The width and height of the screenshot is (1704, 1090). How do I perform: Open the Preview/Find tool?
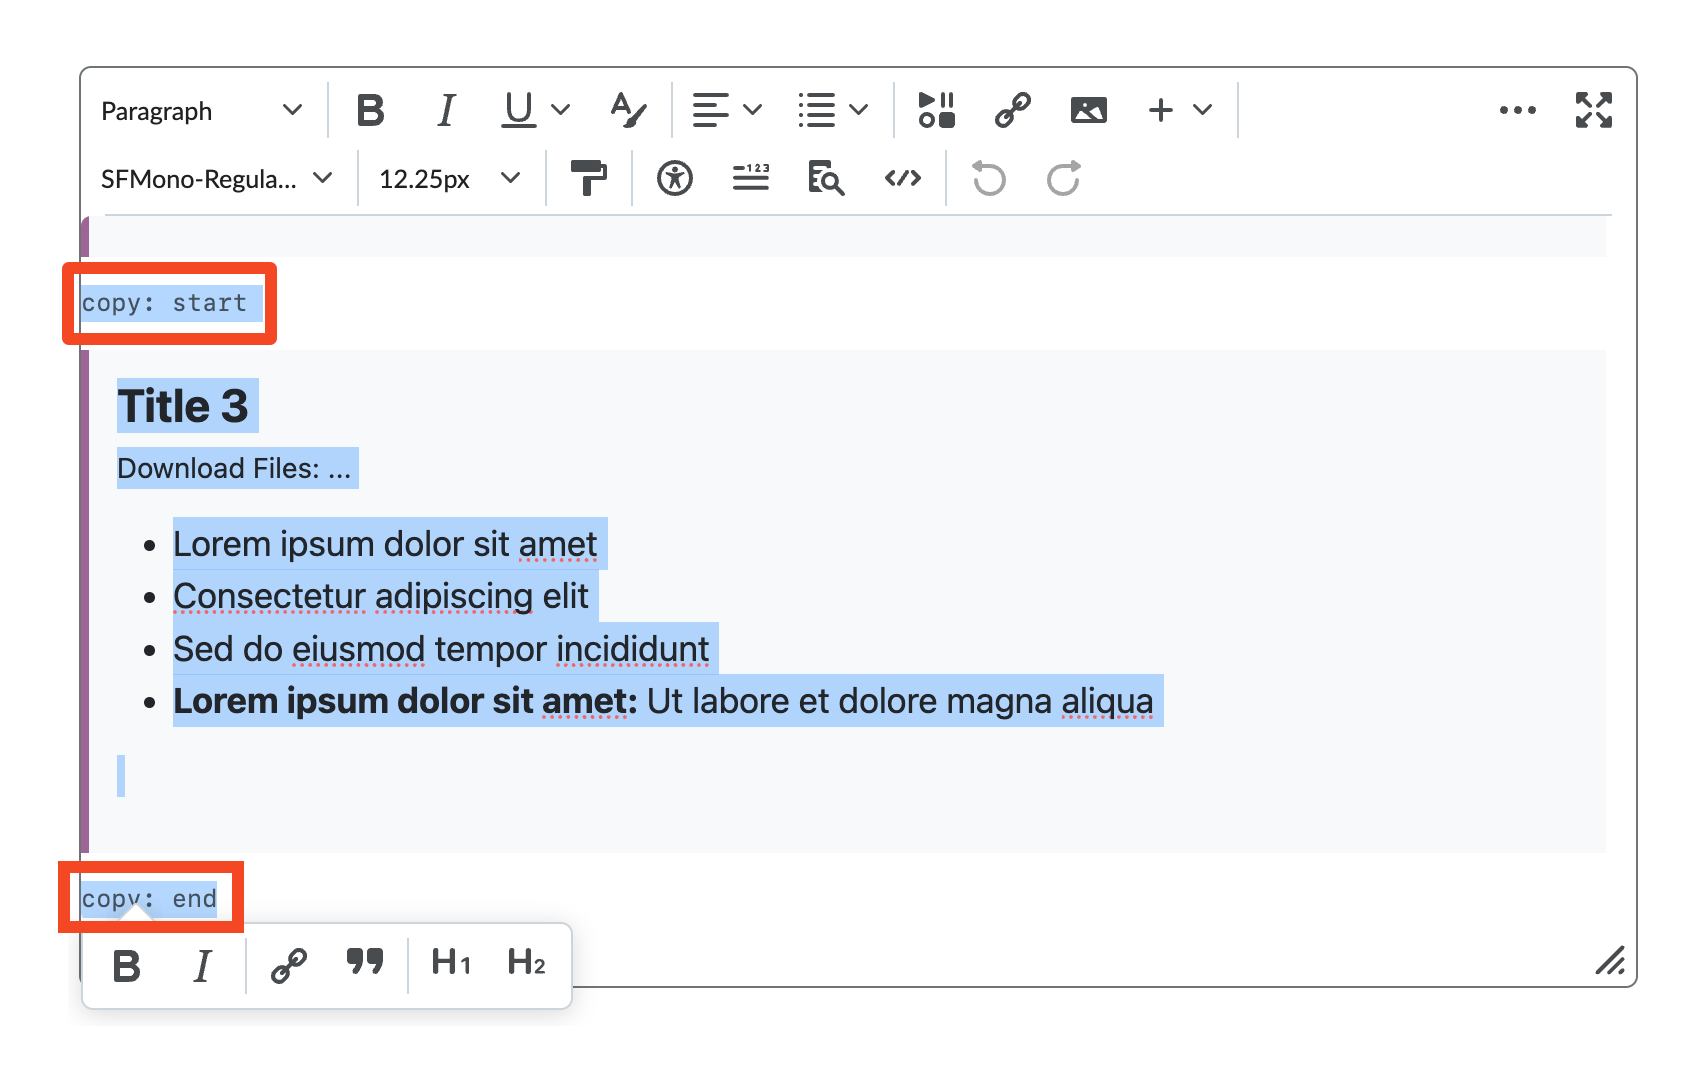pos(824,178)
